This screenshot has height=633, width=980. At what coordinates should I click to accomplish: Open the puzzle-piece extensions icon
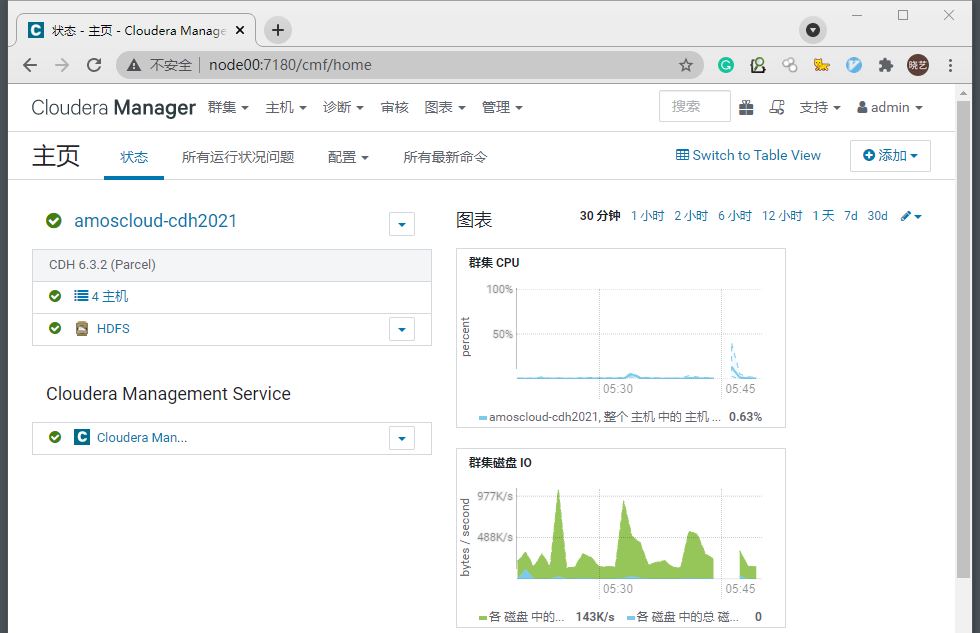tap(886, 65)
